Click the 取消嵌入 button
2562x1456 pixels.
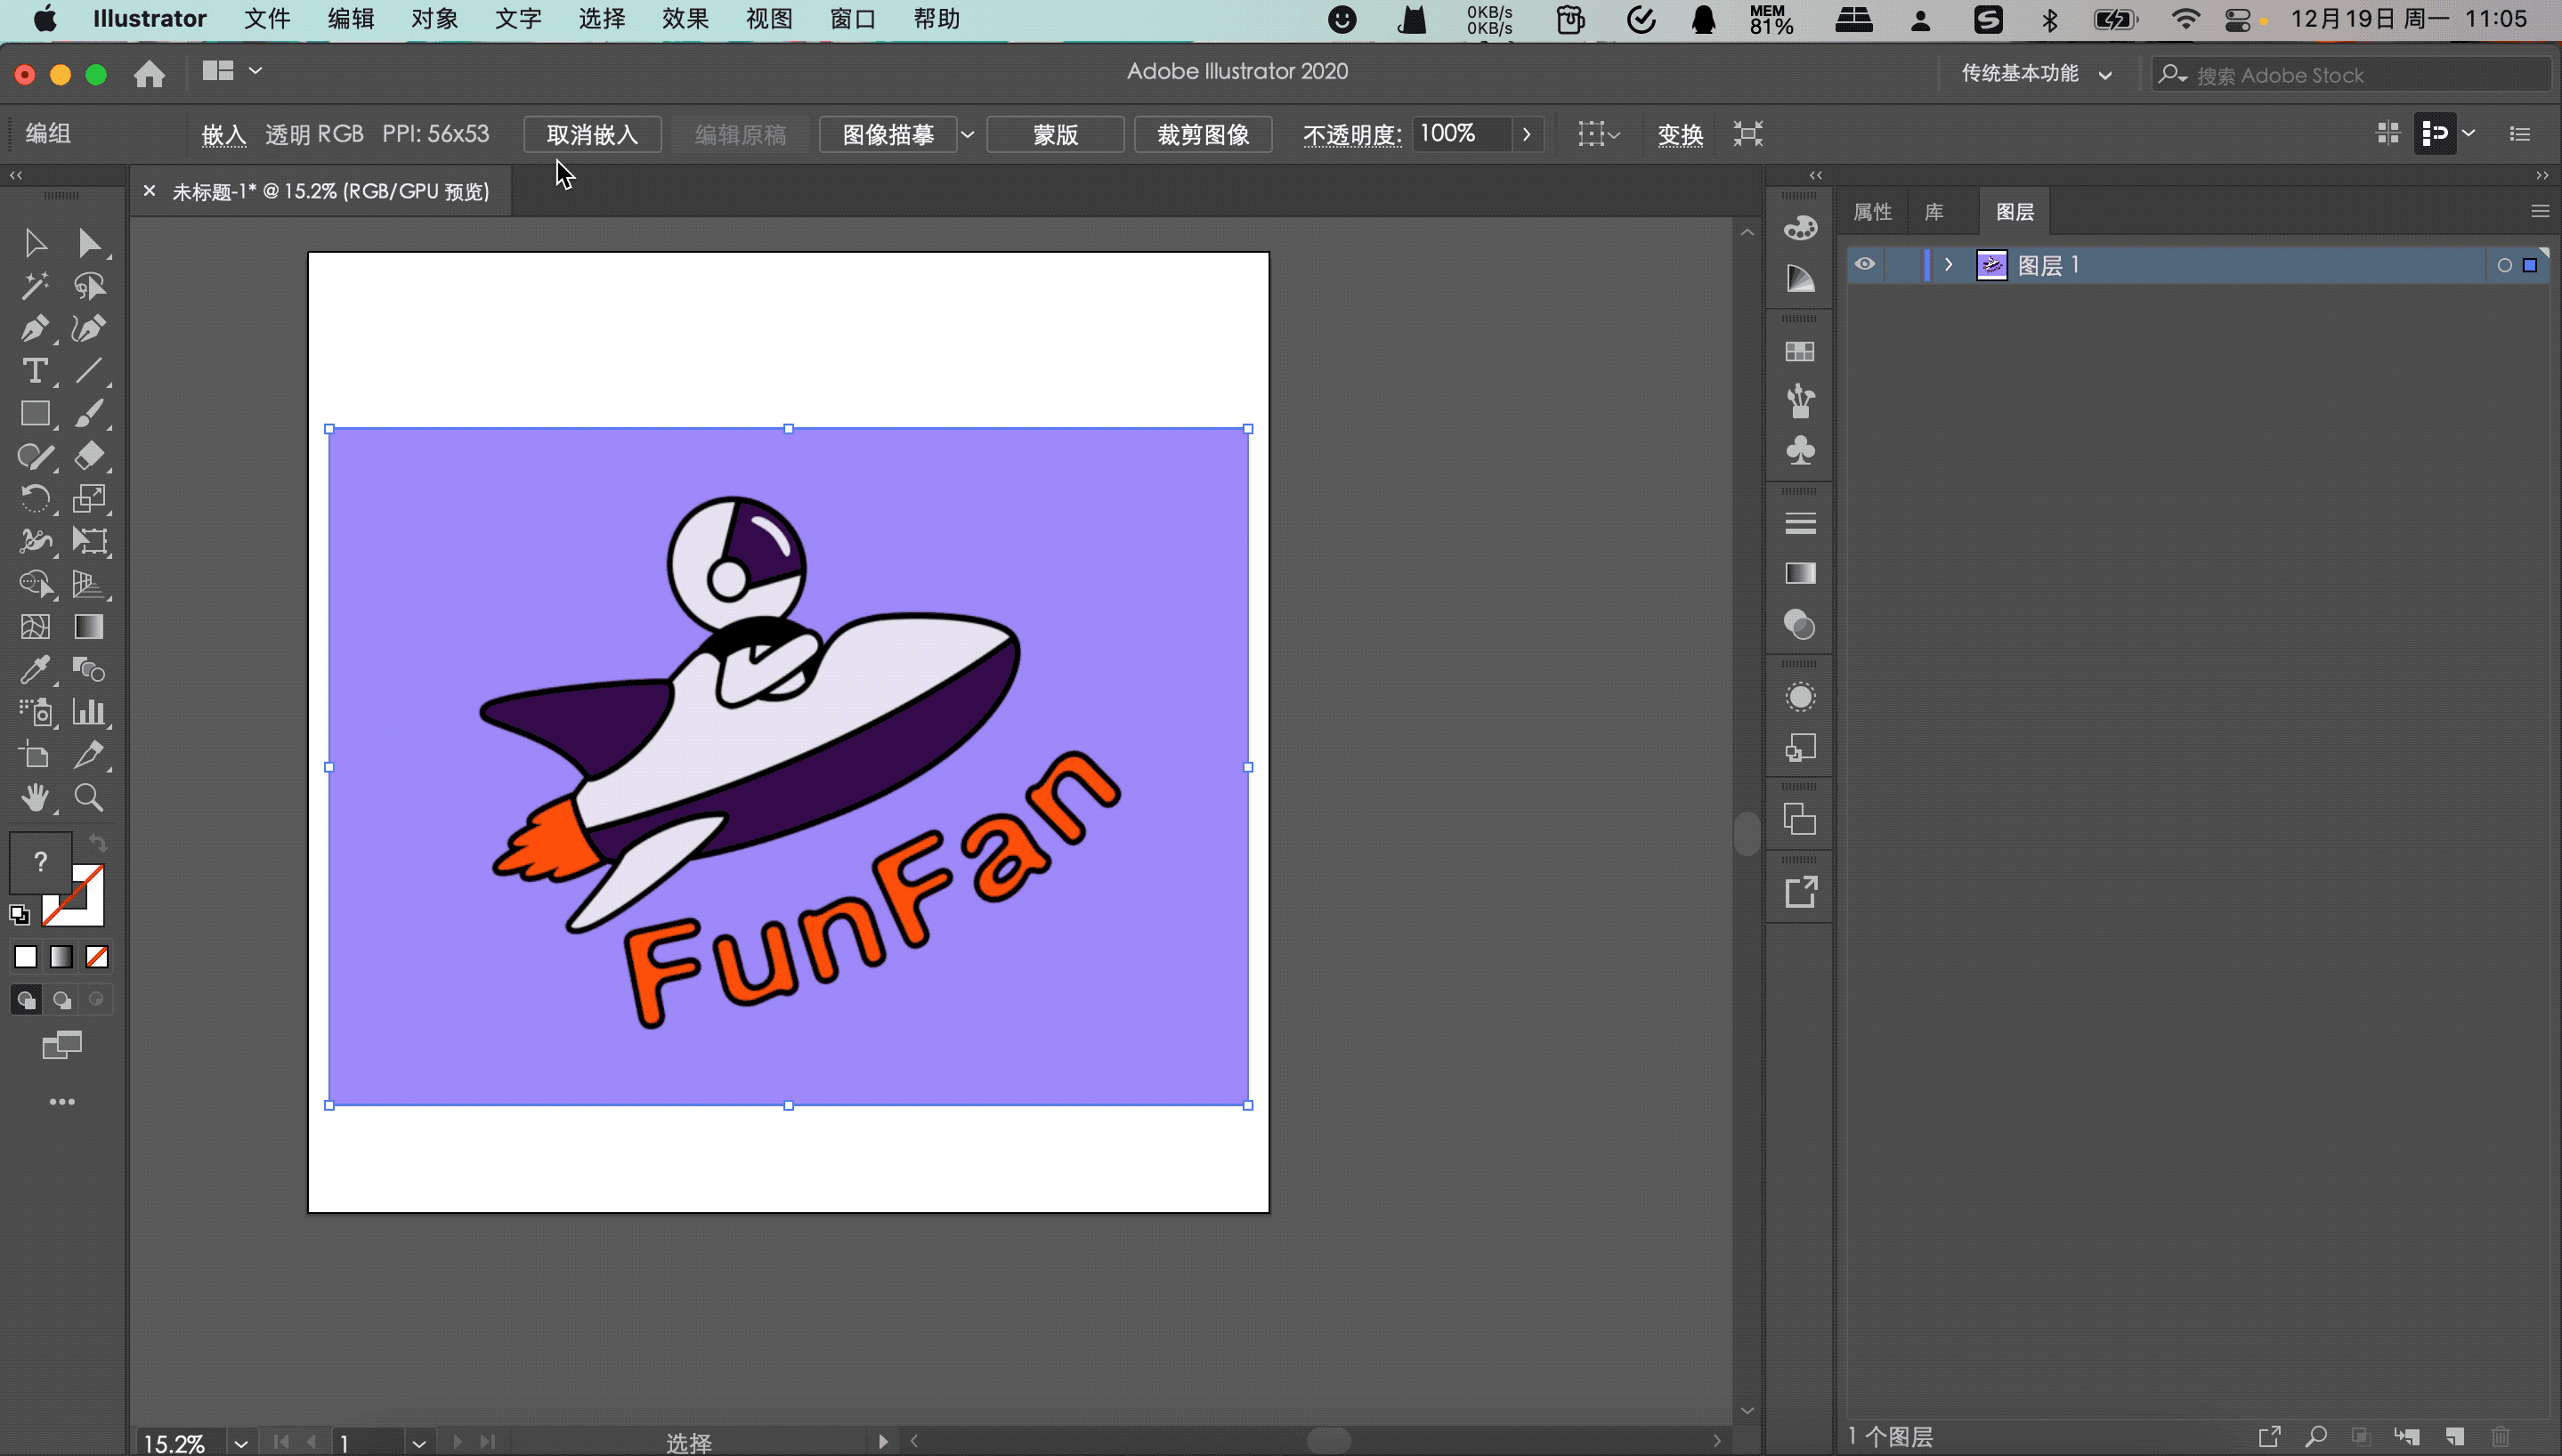(x=592, y=134)
